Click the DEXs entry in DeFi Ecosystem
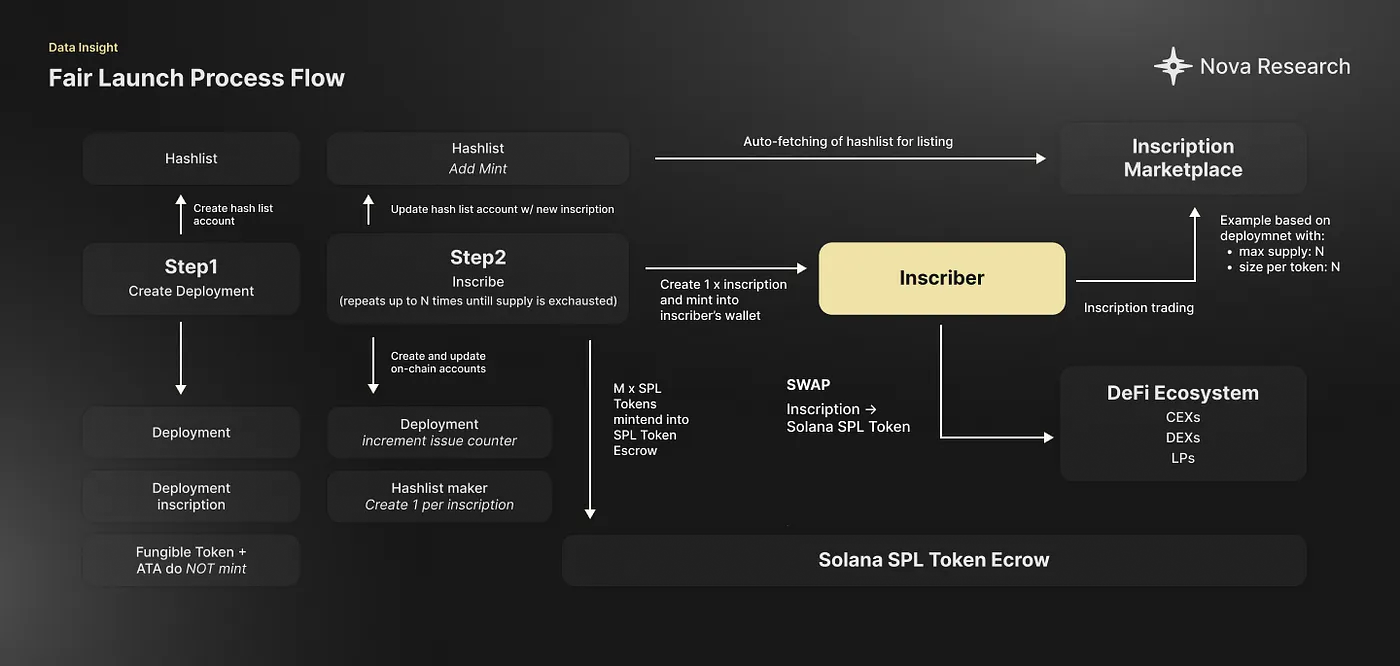The height and width of the screenshot is (666, 1400). pos(1183,437)
